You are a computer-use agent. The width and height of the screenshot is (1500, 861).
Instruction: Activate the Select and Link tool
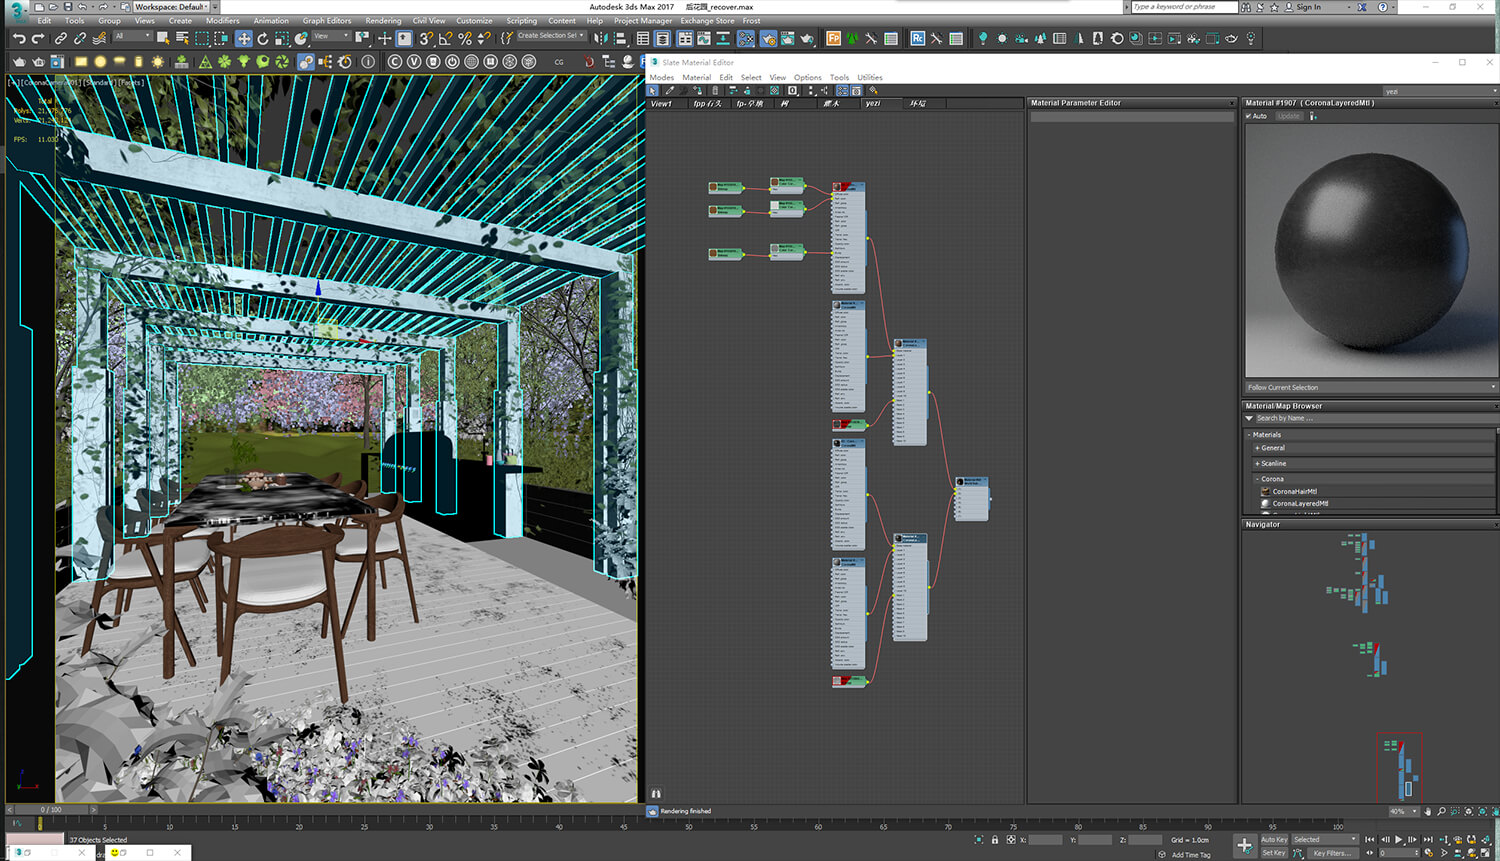[61, 39]
